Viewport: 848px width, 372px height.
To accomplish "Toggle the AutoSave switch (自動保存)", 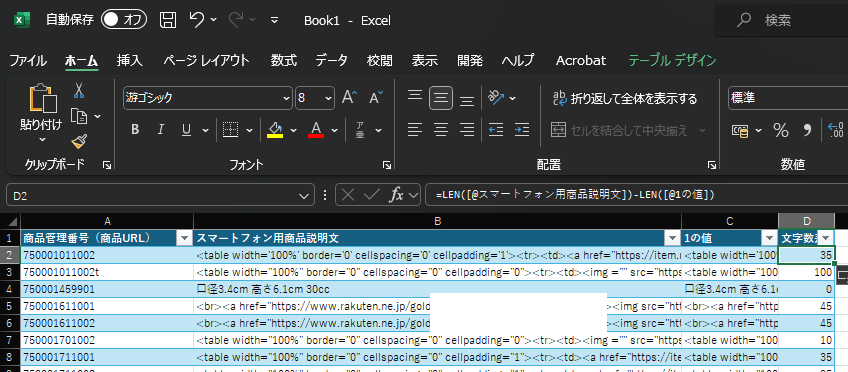I will click(x=124, y=20).
